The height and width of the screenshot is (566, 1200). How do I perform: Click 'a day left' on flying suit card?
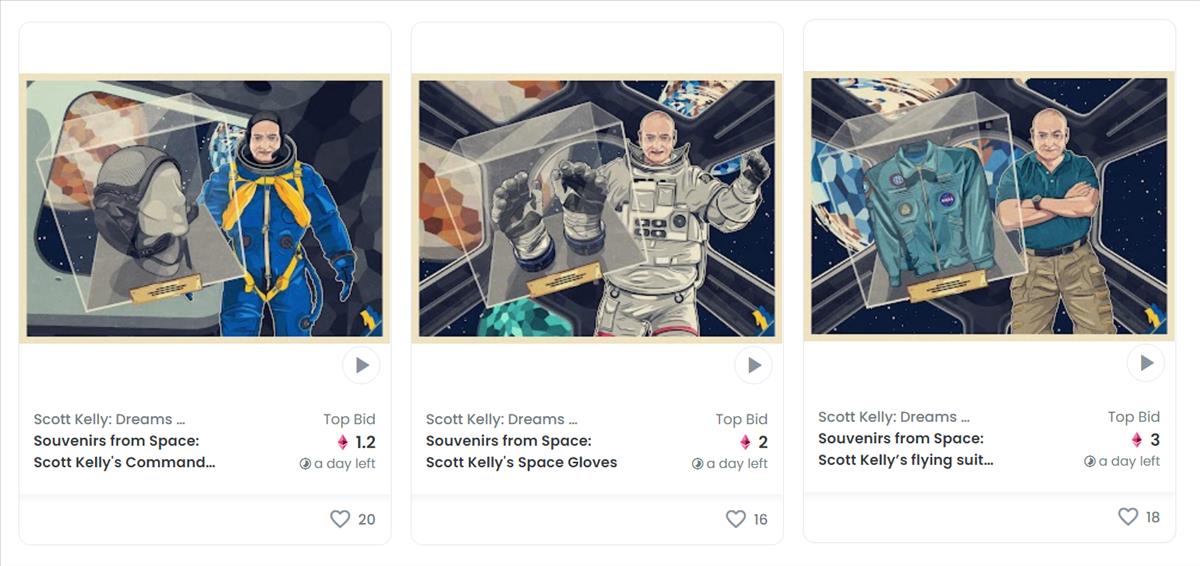pos(1129,461)
